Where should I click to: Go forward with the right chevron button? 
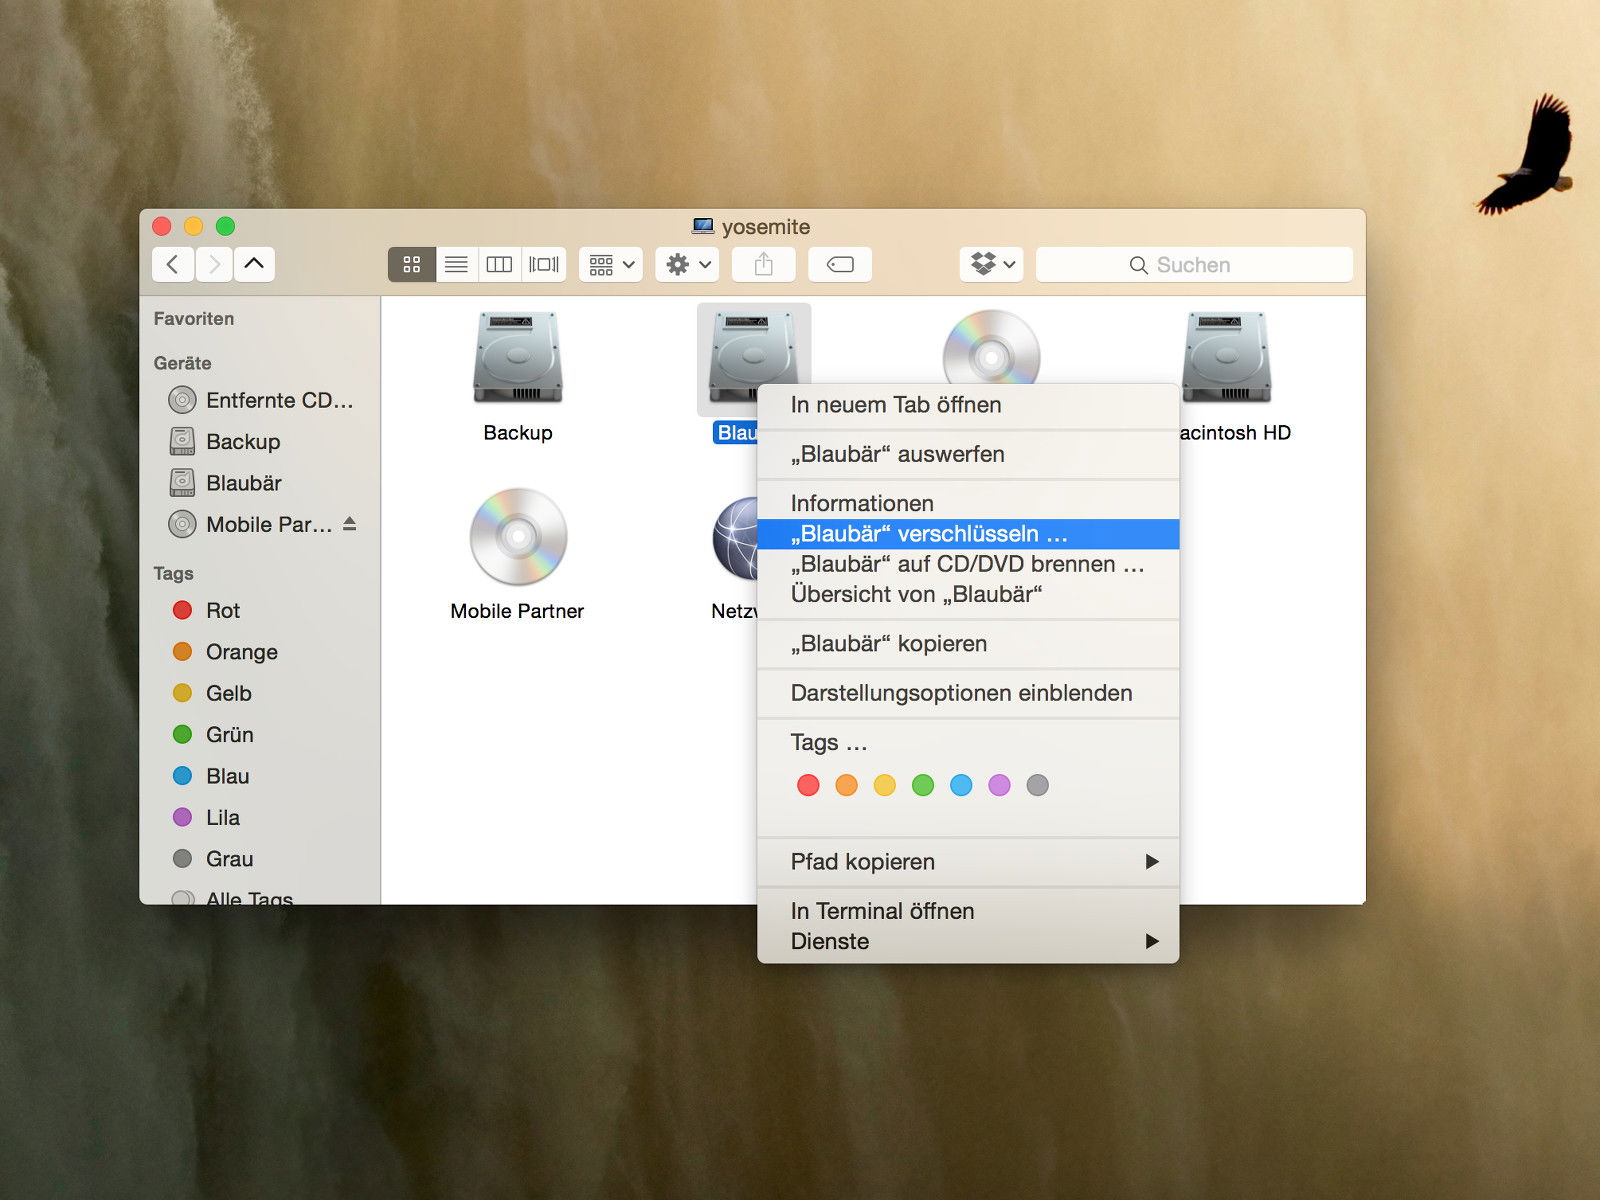tap(214, 264)
